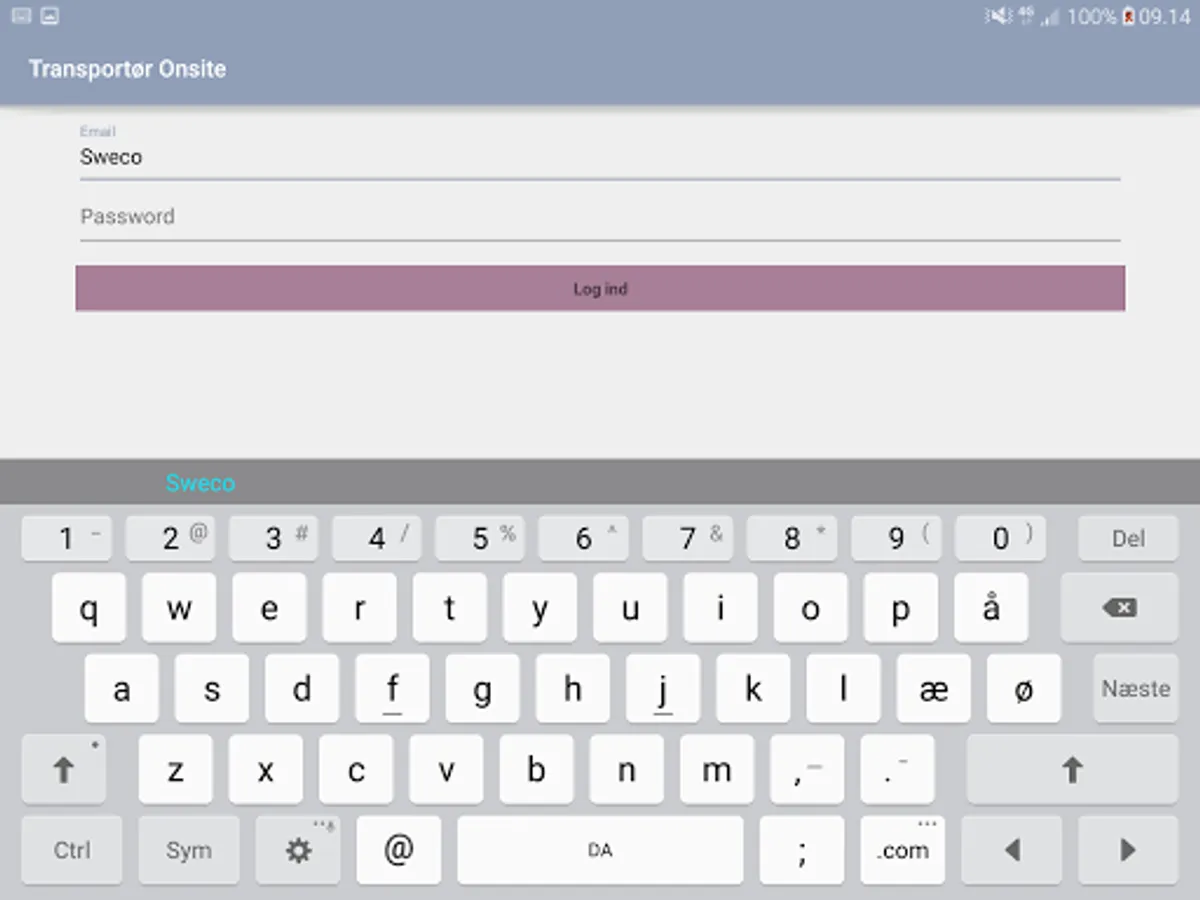Tap the Ctrl key

point(72,850)
